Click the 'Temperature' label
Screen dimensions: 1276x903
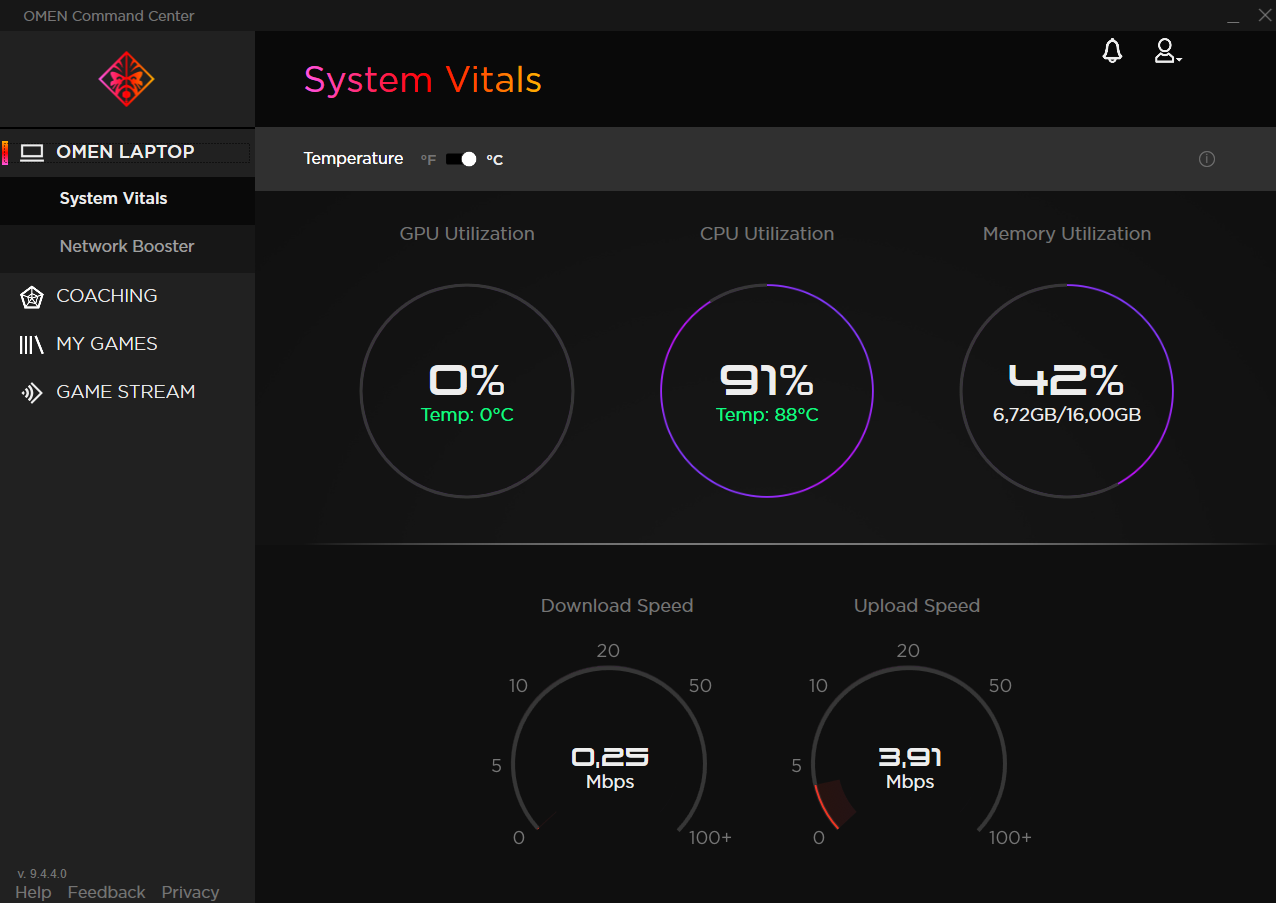click(x=353, y=159)
